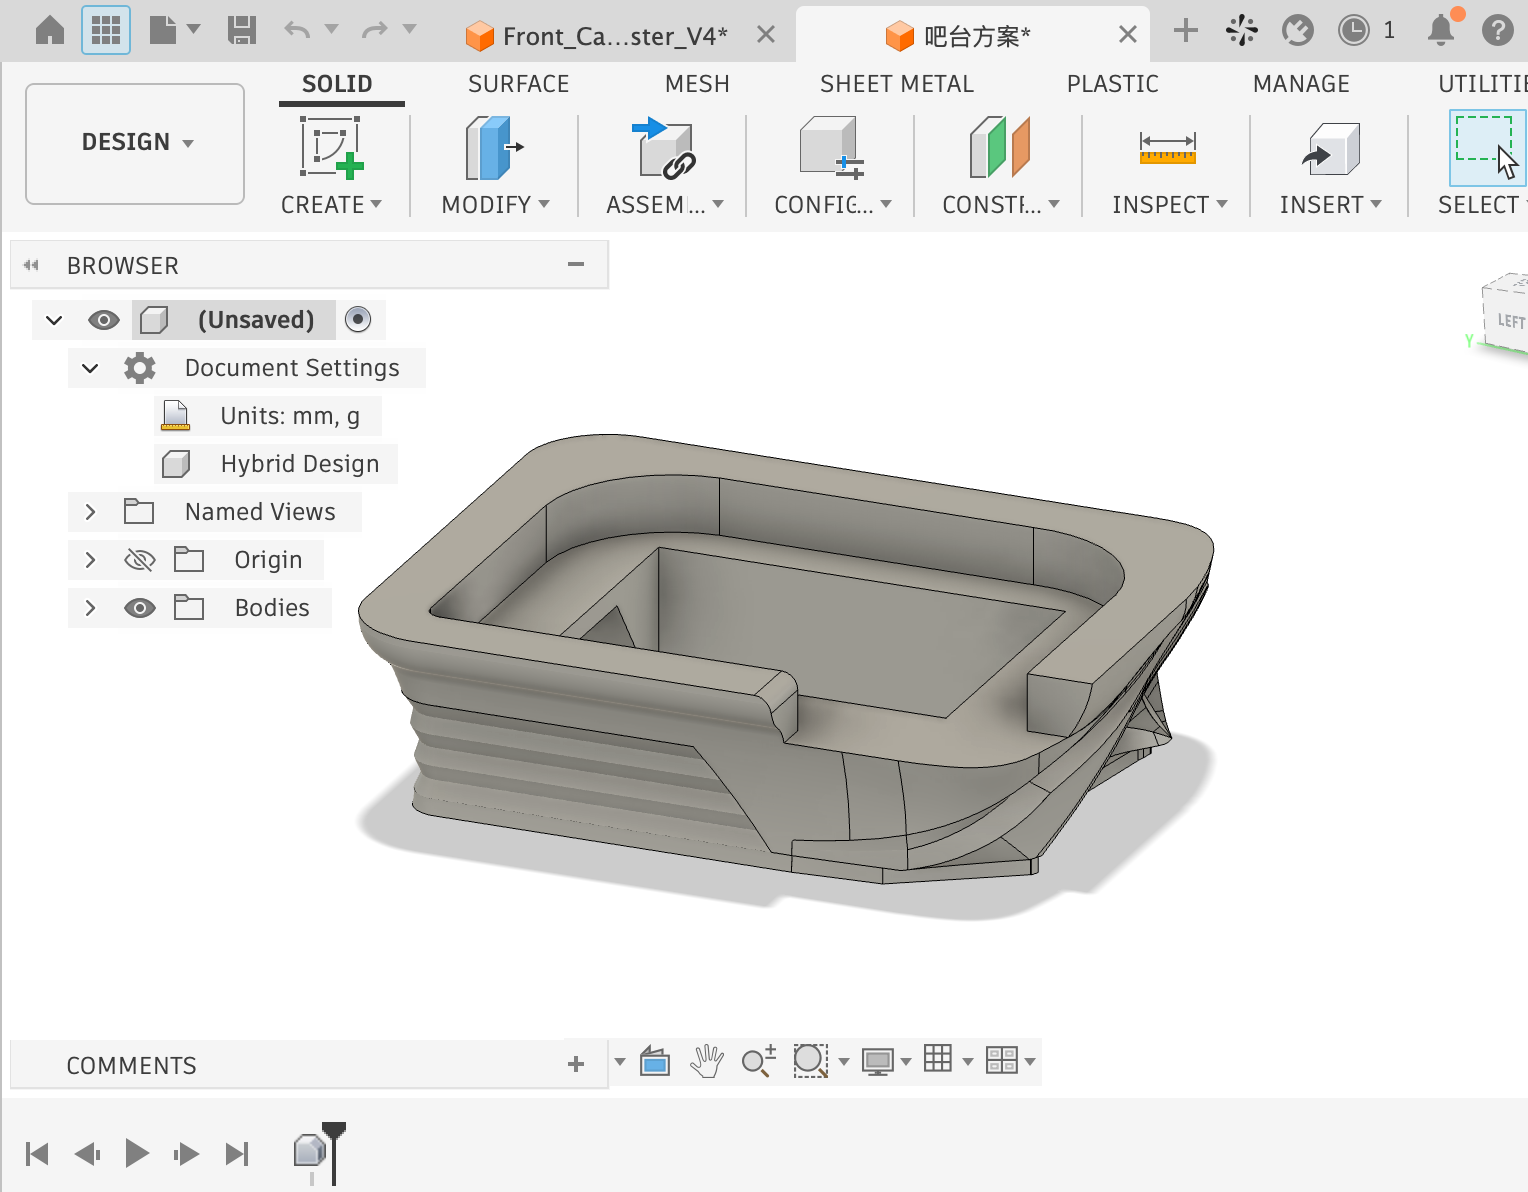
Task: Click the Save disk icon
Action: point(241,30)
